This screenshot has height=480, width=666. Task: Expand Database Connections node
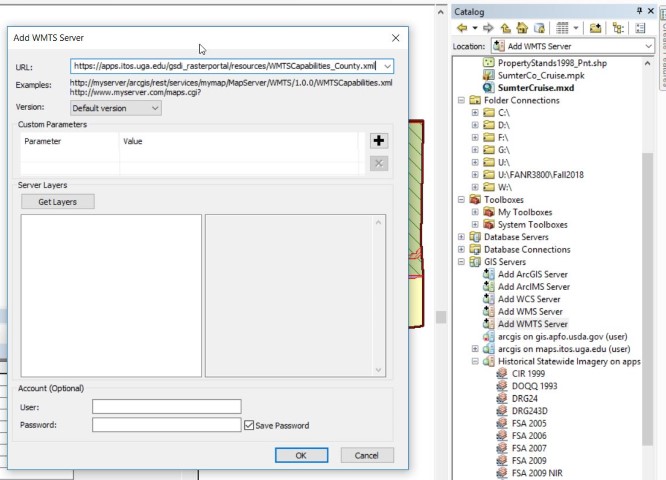tap(461, 249)
